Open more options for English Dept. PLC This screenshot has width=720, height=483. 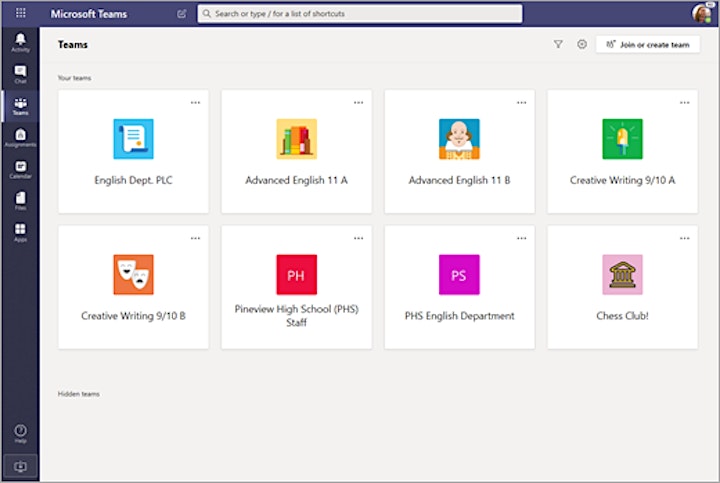195,102
